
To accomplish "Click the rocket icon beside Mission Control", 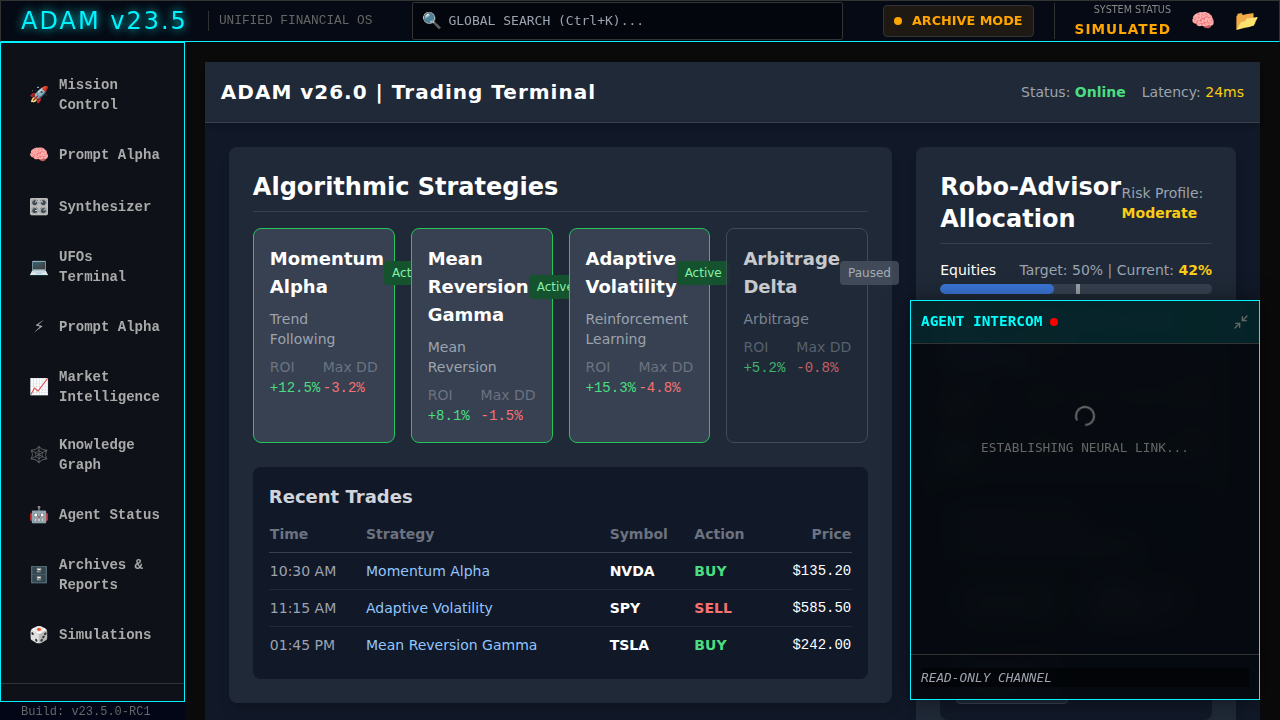I will pyautogui.click(x=39, y=95).
